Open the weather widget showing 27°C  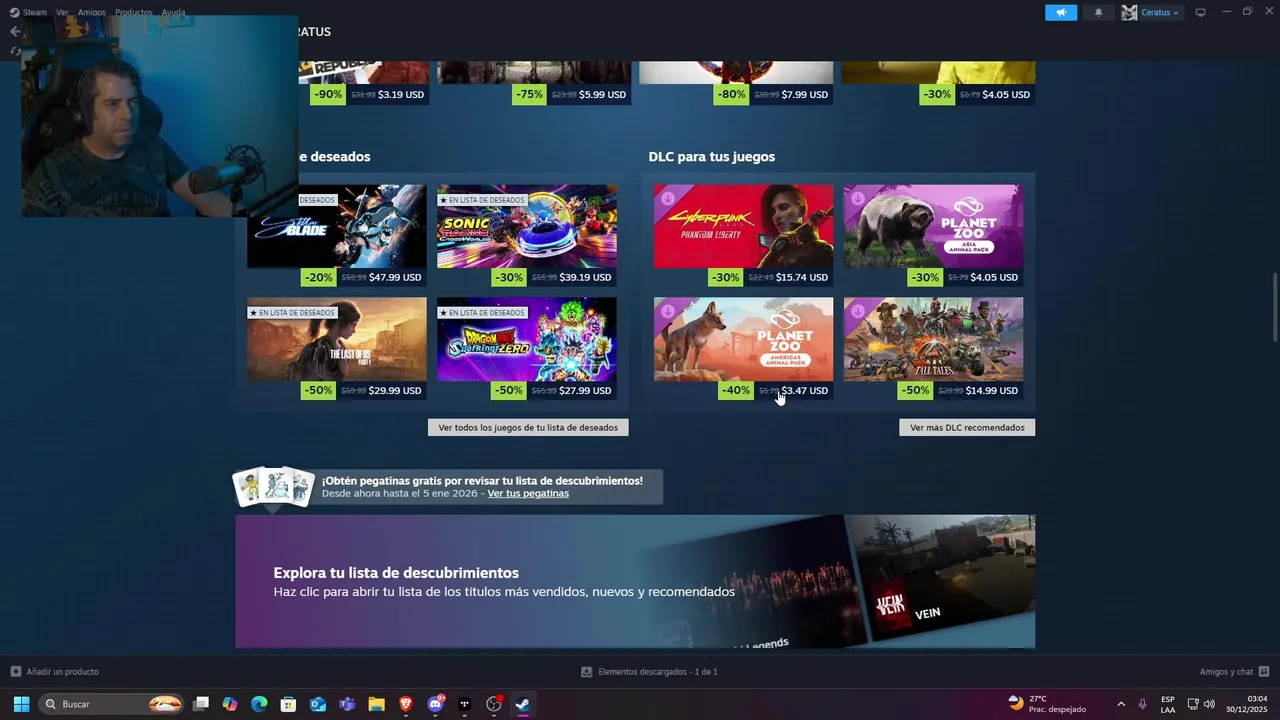1047,704
